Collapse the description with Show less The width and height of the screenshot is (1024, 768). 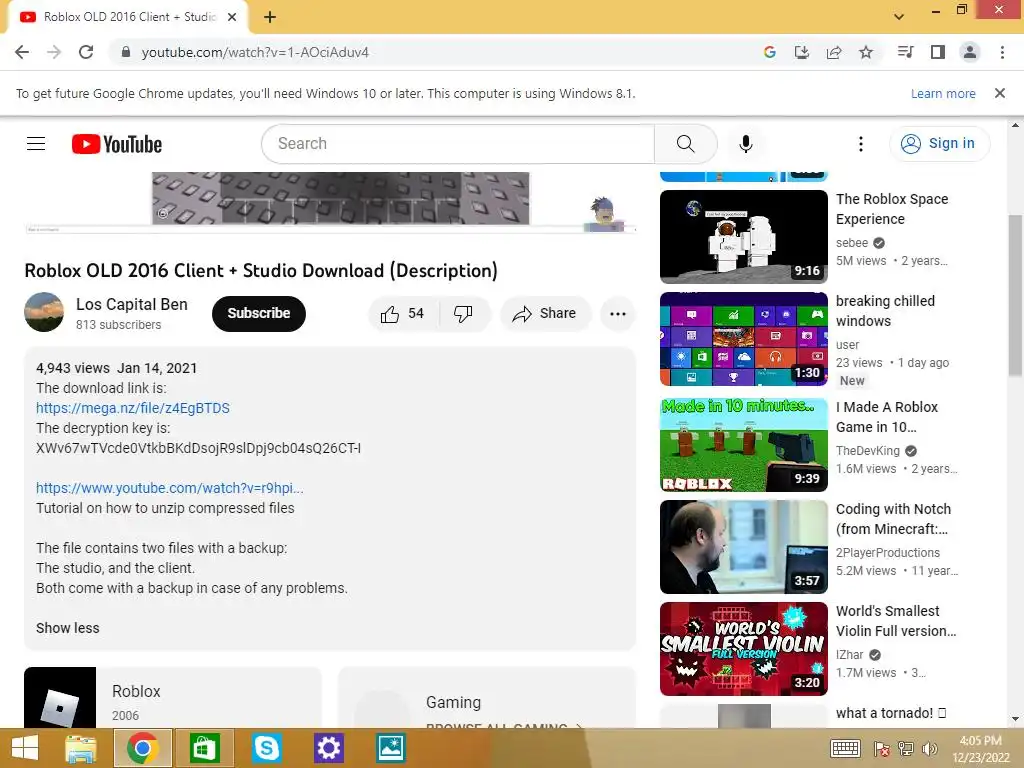pyautogui.click(x=68, y=628)
